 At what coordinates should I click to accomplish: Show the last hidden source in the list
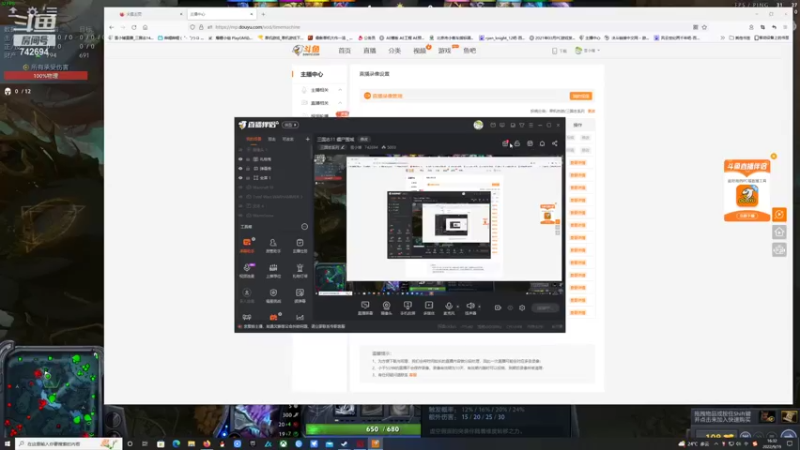(240, 215)
